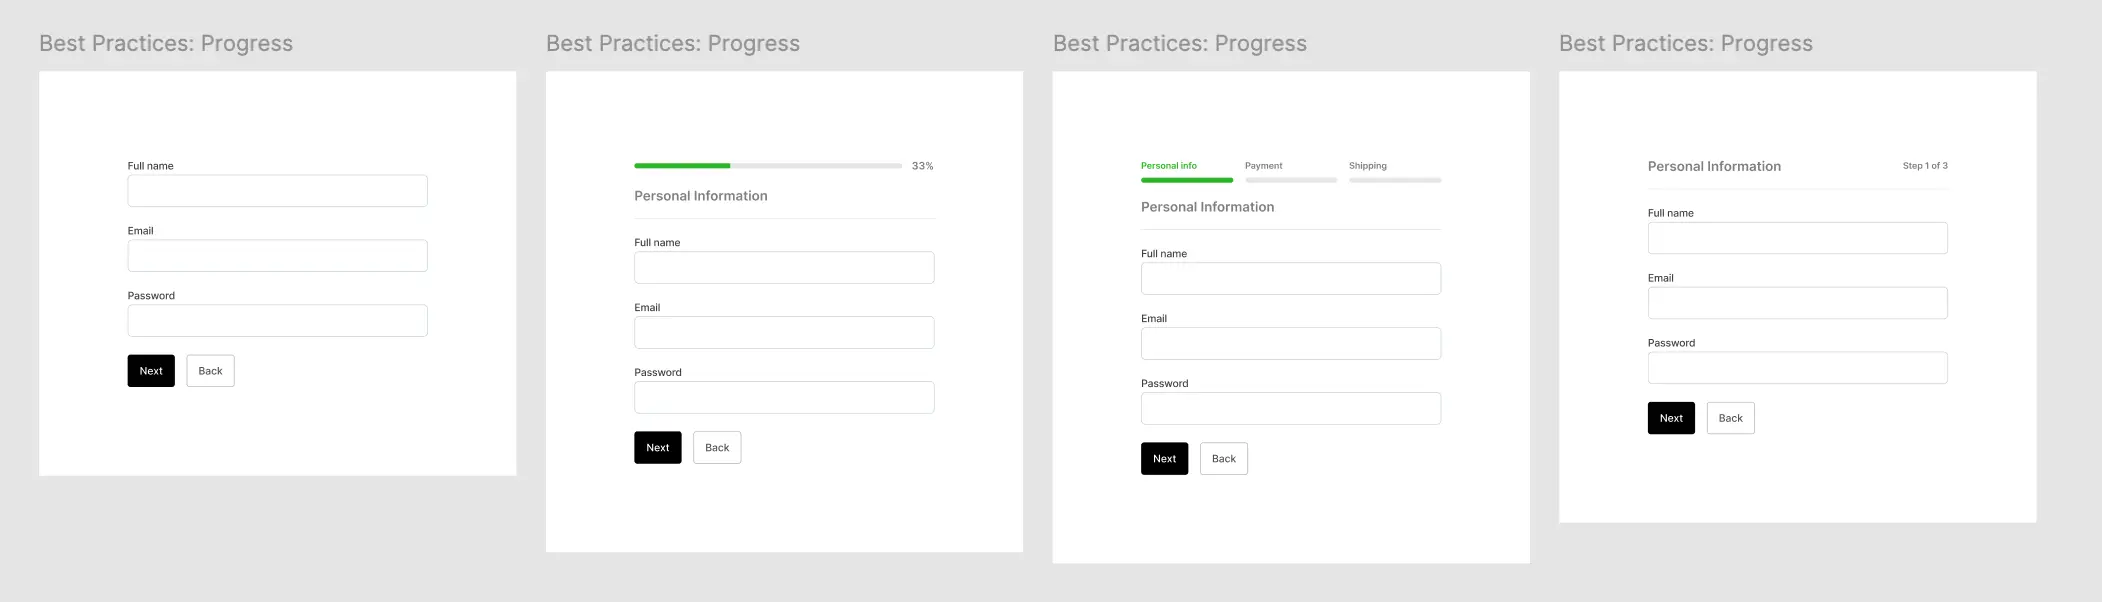
Task: Select the Payment step tab
Action: pos(1291,171)
